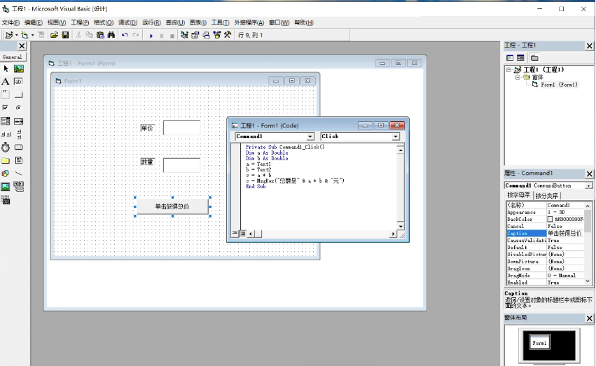
Task: Select the Line control tool
Action: (19, 173)
